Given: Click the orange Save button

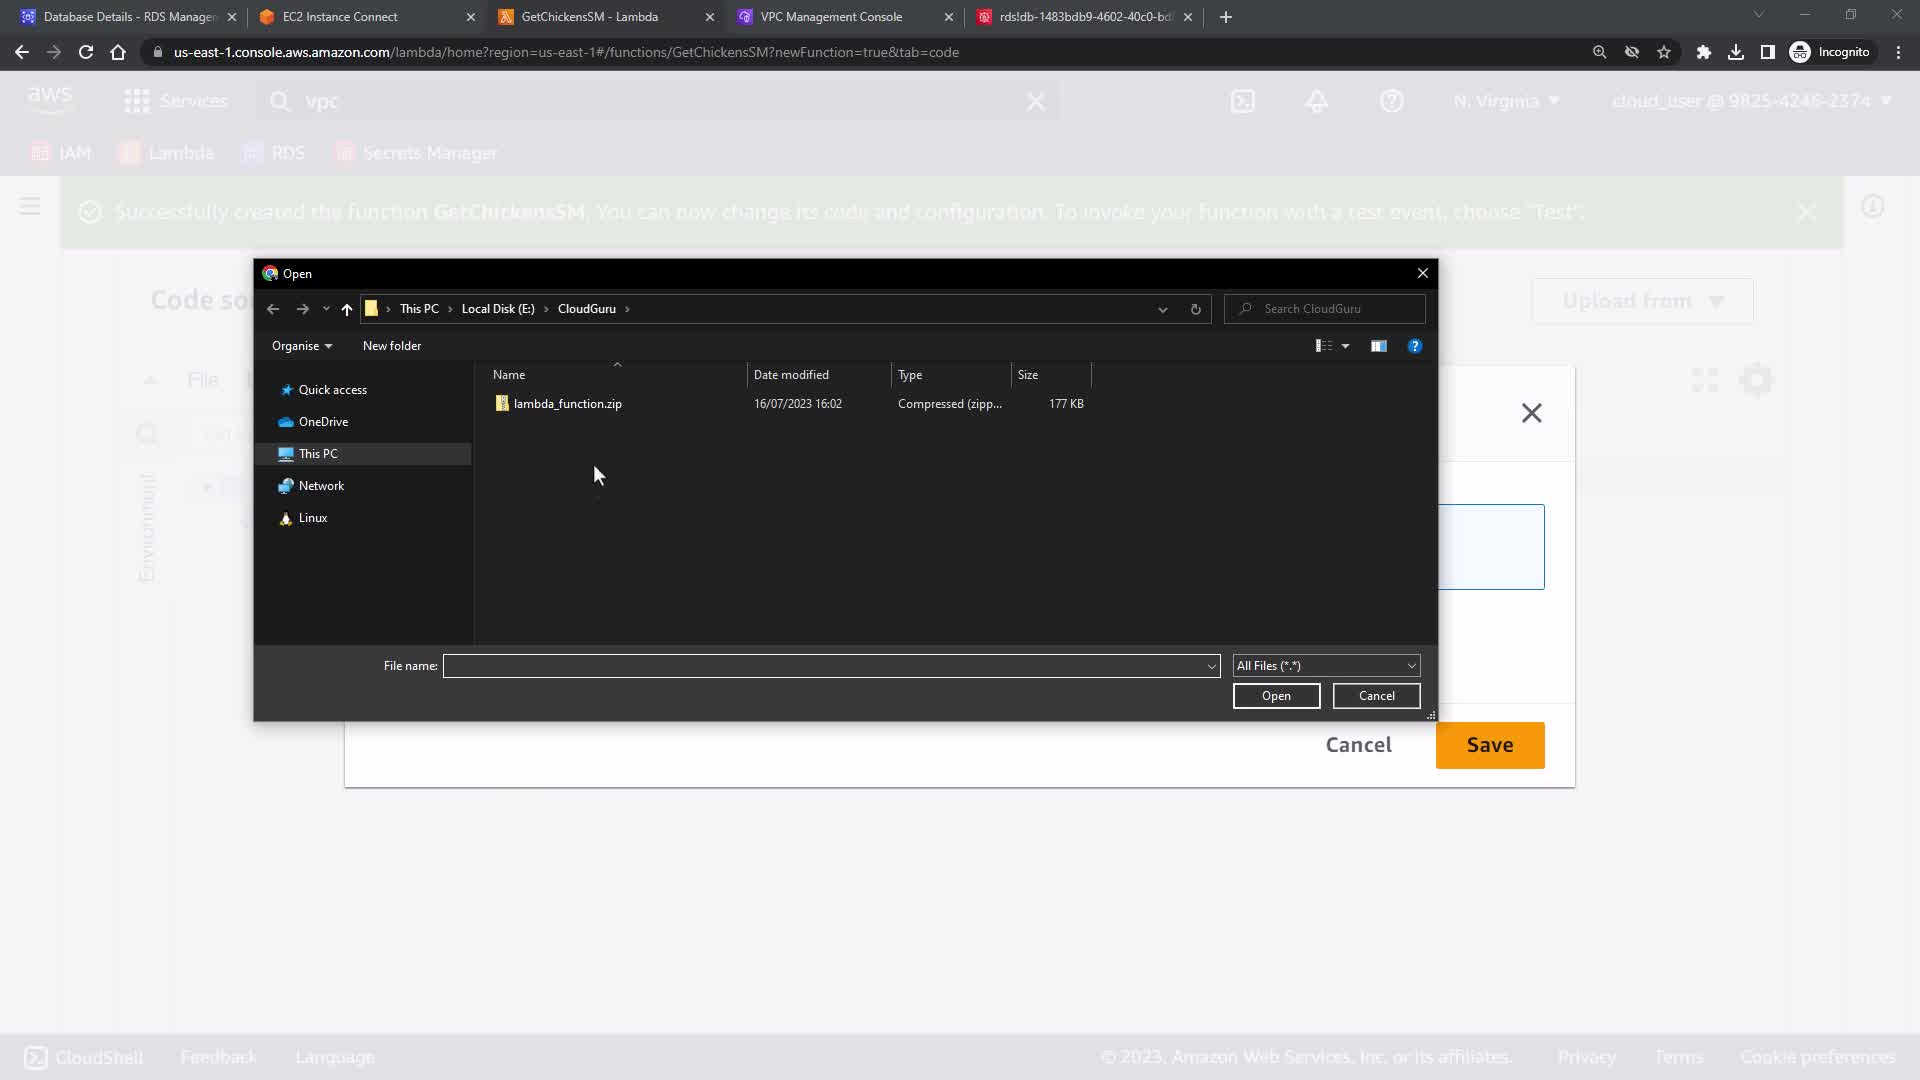Looking at the screenshot, I should click(x=1489, y=745).
